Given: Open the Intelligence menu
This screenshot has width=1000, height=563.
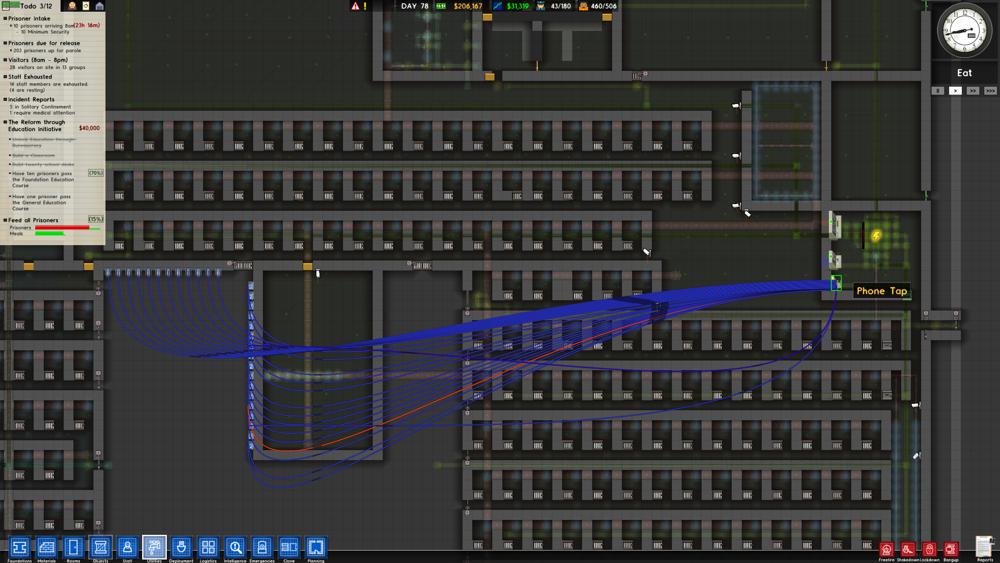Looking at the screenshot, I should pos(235,547).
